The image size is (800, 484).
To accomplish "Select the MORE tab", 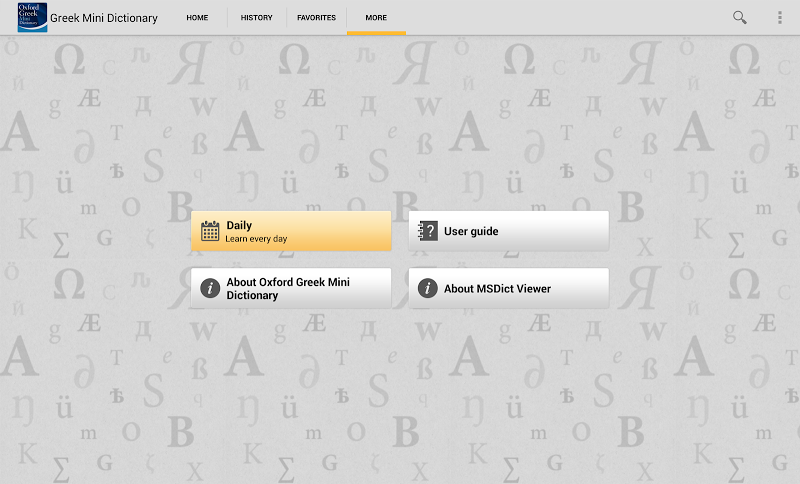I will [376, 18].
